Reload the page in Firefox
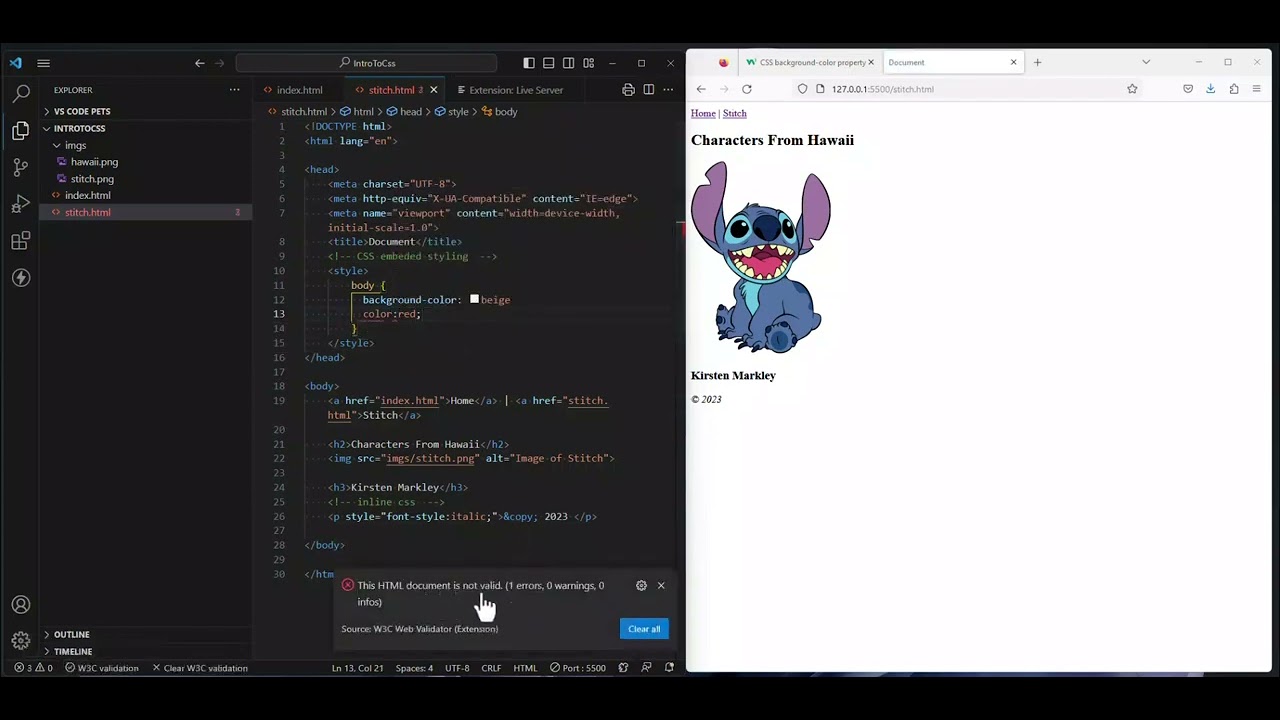Image resolution: width=1280 pixels, height=720 pixels. (x=746, y=89)
